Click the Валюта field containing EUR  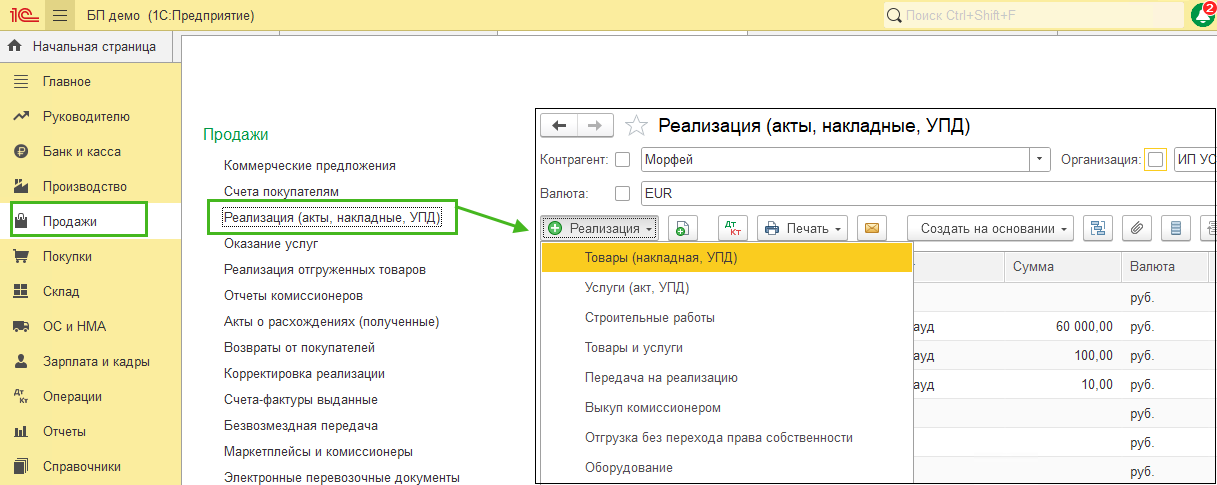tap(928, 193)
